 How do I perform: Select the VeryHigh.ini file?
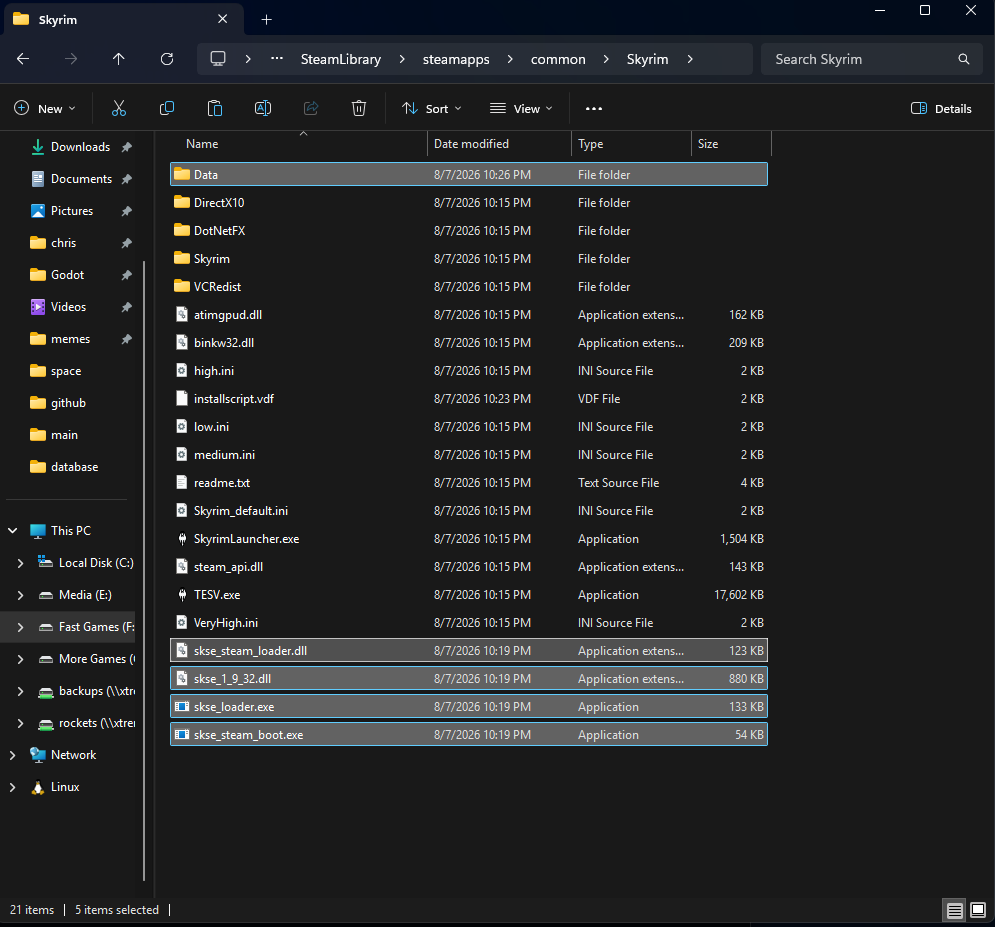click(469, 622)
